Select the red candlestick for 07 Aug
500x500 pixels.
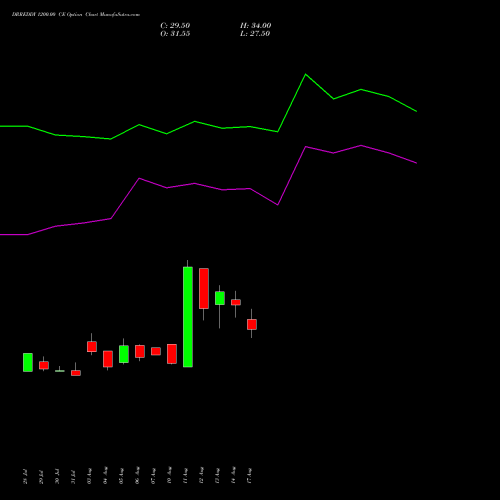pyautogui.click(x=156, y=351)
